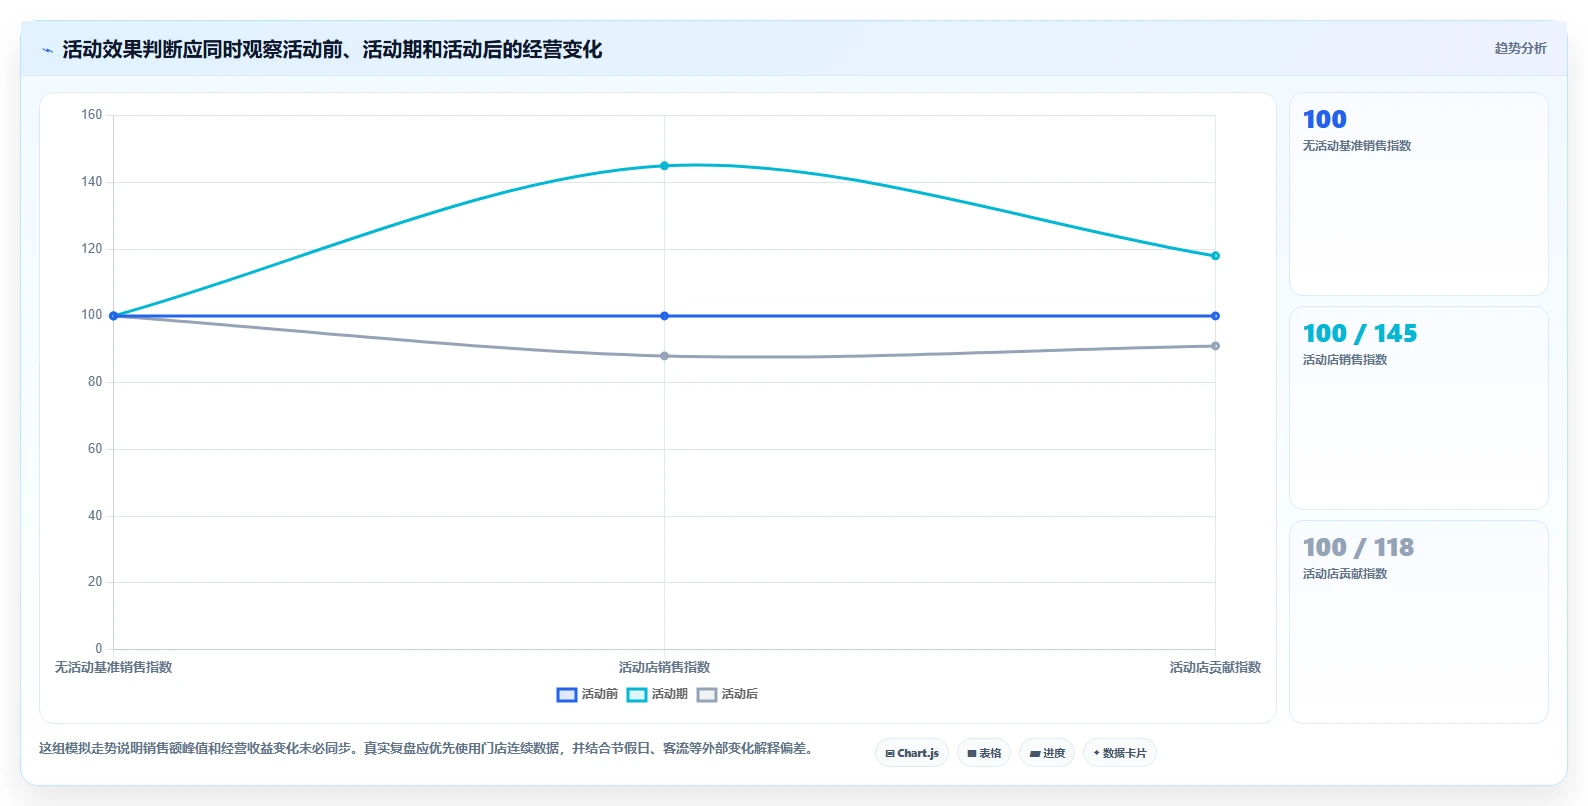Click the y-axis value 0
Viewport: 1588px width, 806px height.
pos(99,649)
